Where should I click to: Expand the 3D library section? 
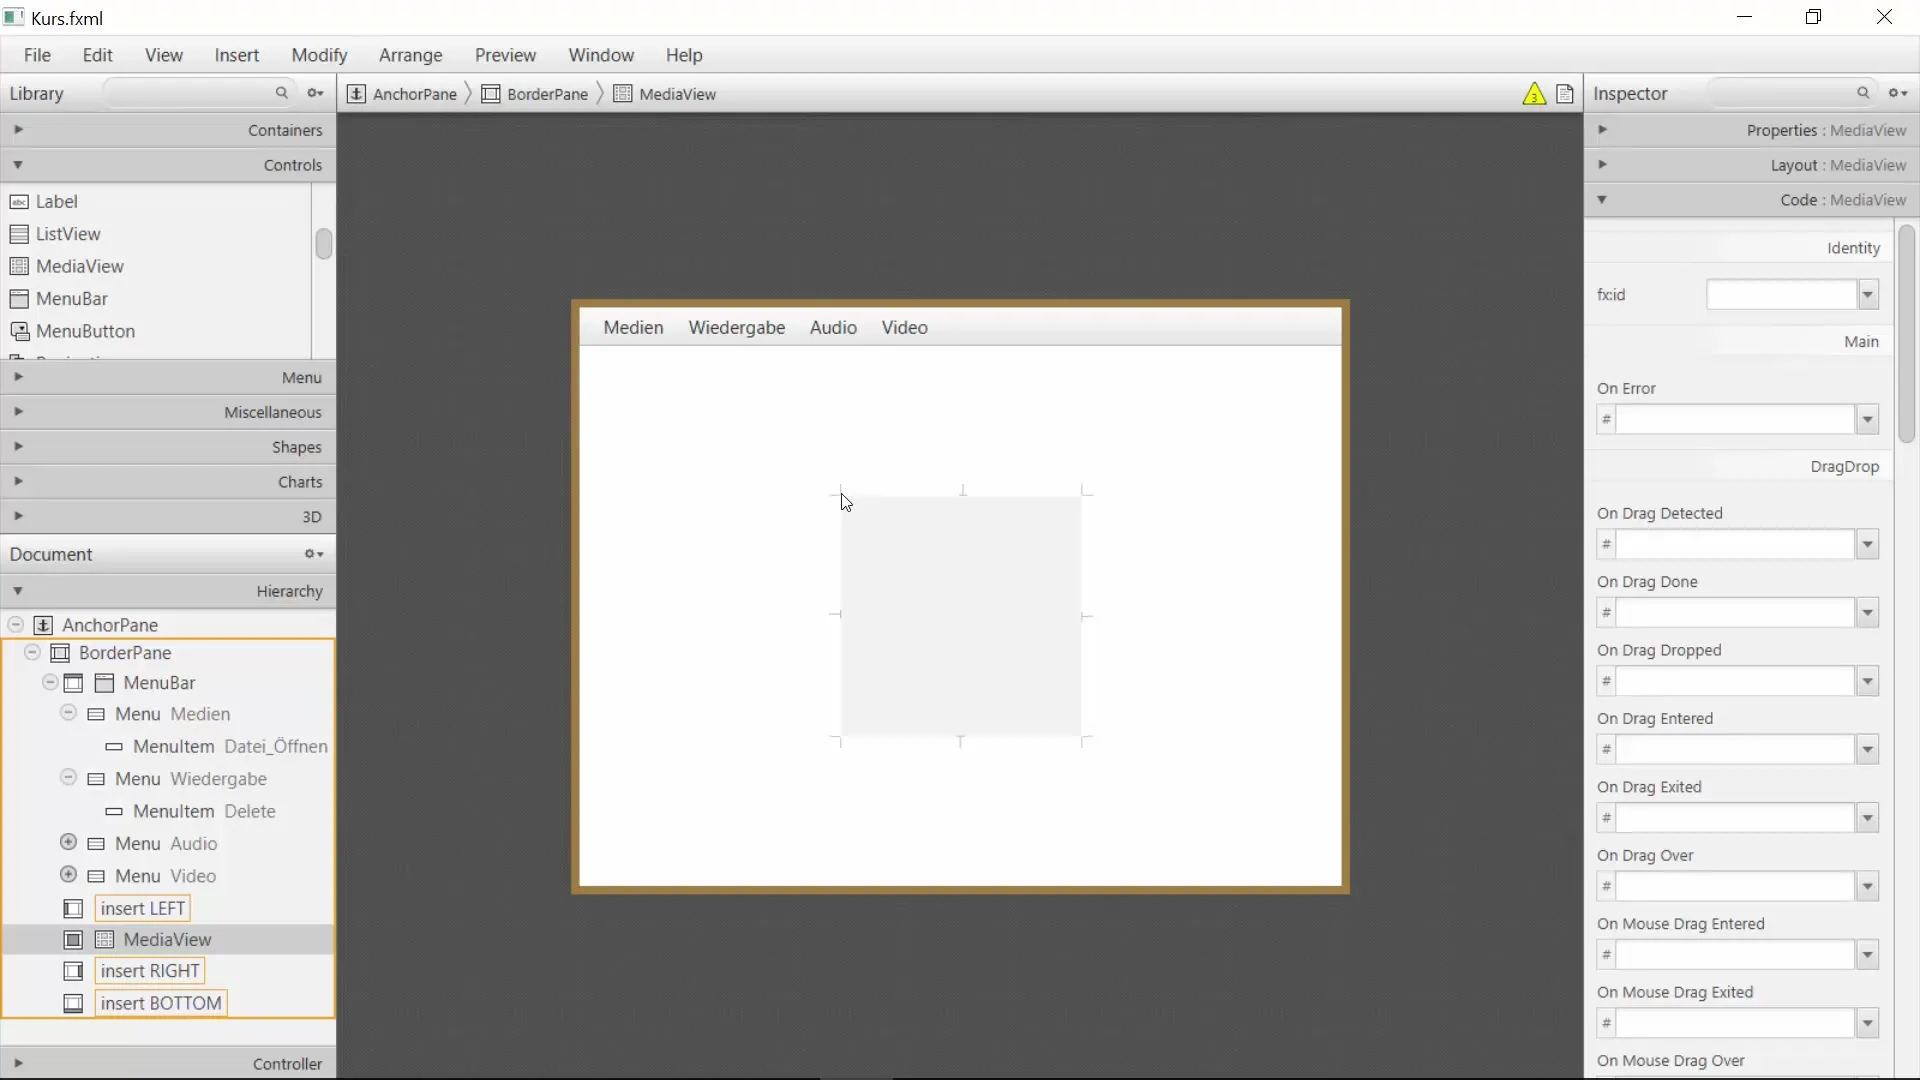[x=168, y=517]
